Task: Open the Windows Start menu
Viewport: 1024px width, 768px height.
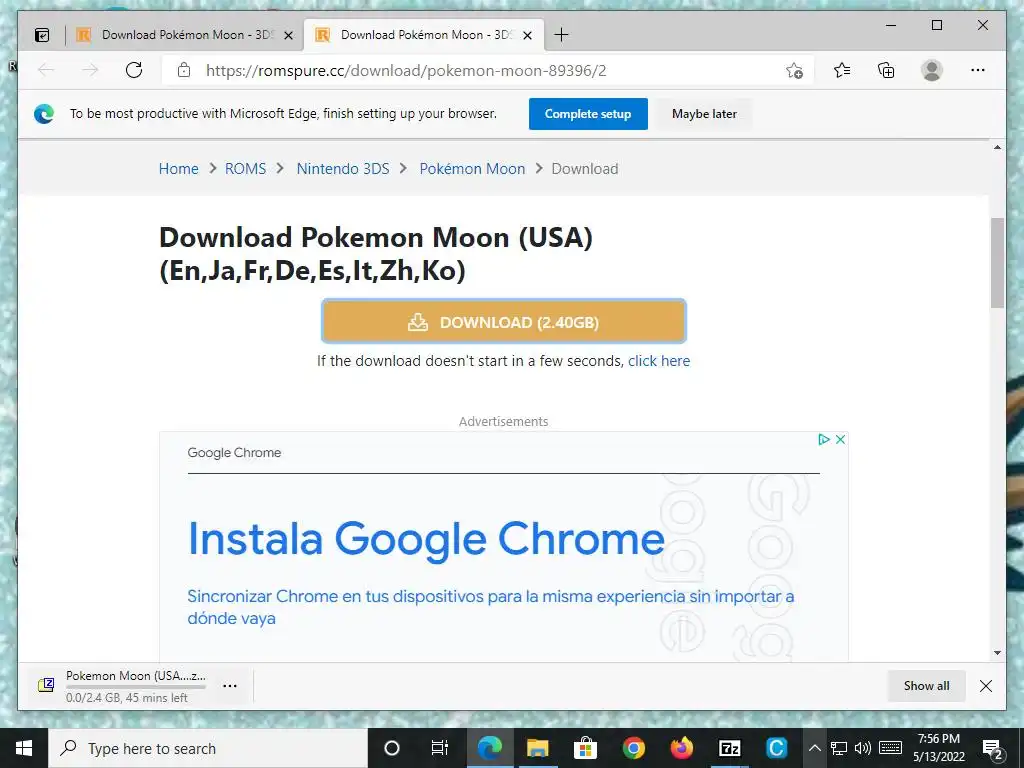Action: pos(24,748)
